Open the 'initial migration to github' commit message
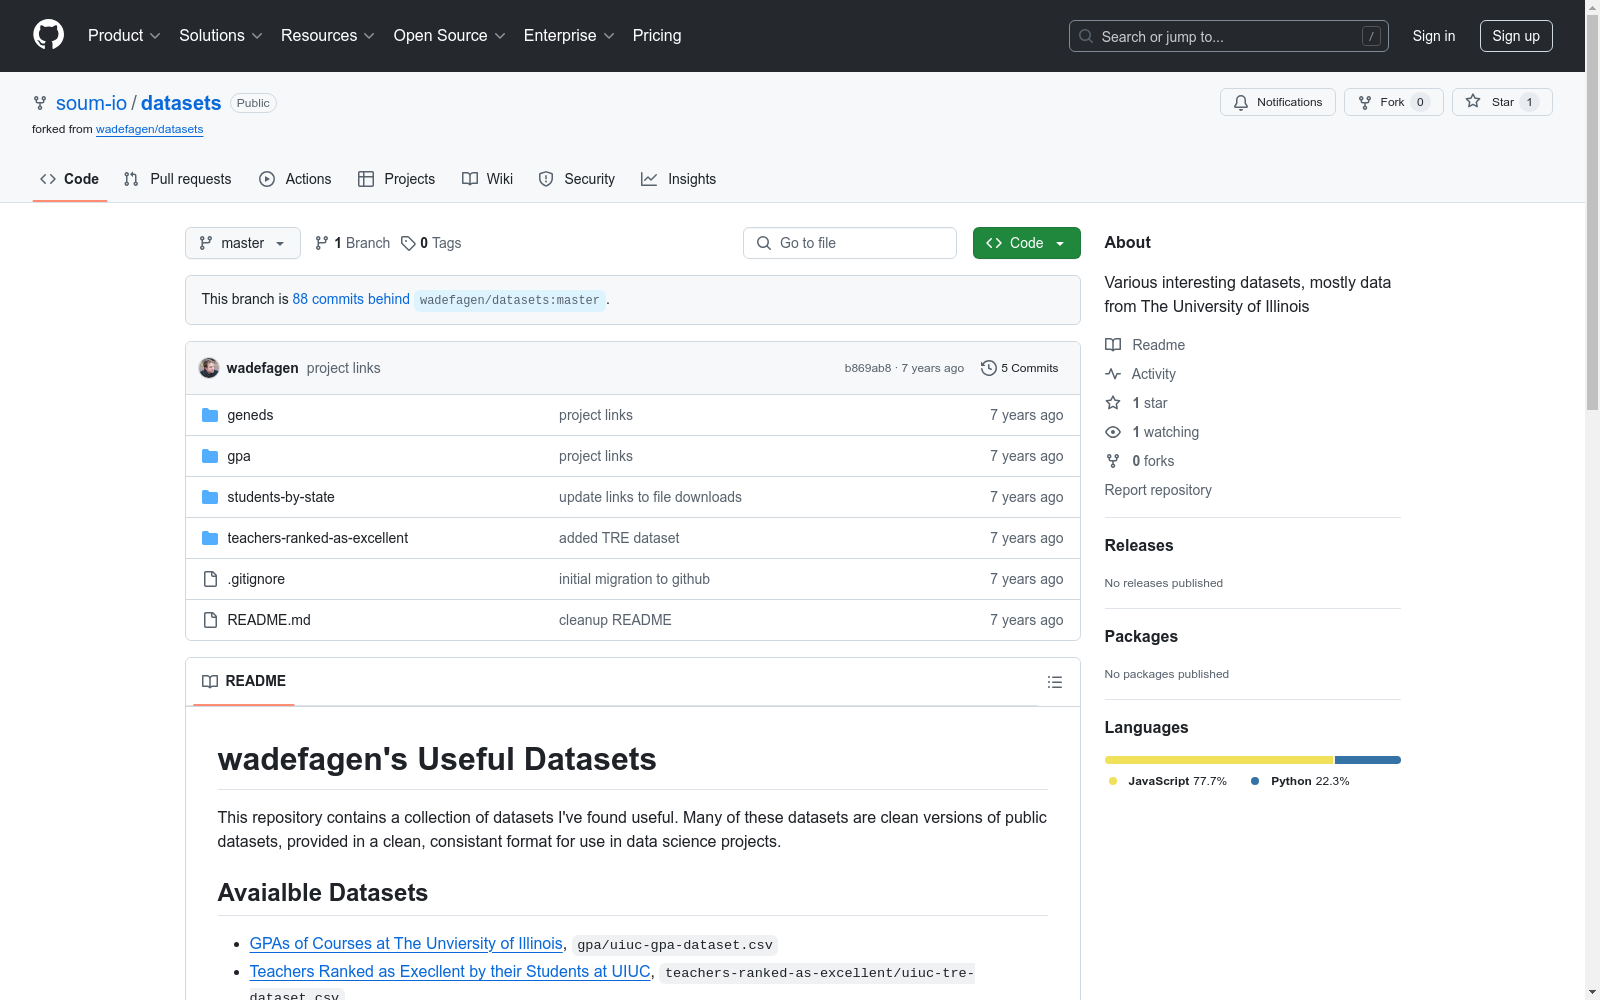Image resolution: width=1600 pixels, height=1000 pixels. 634,579
